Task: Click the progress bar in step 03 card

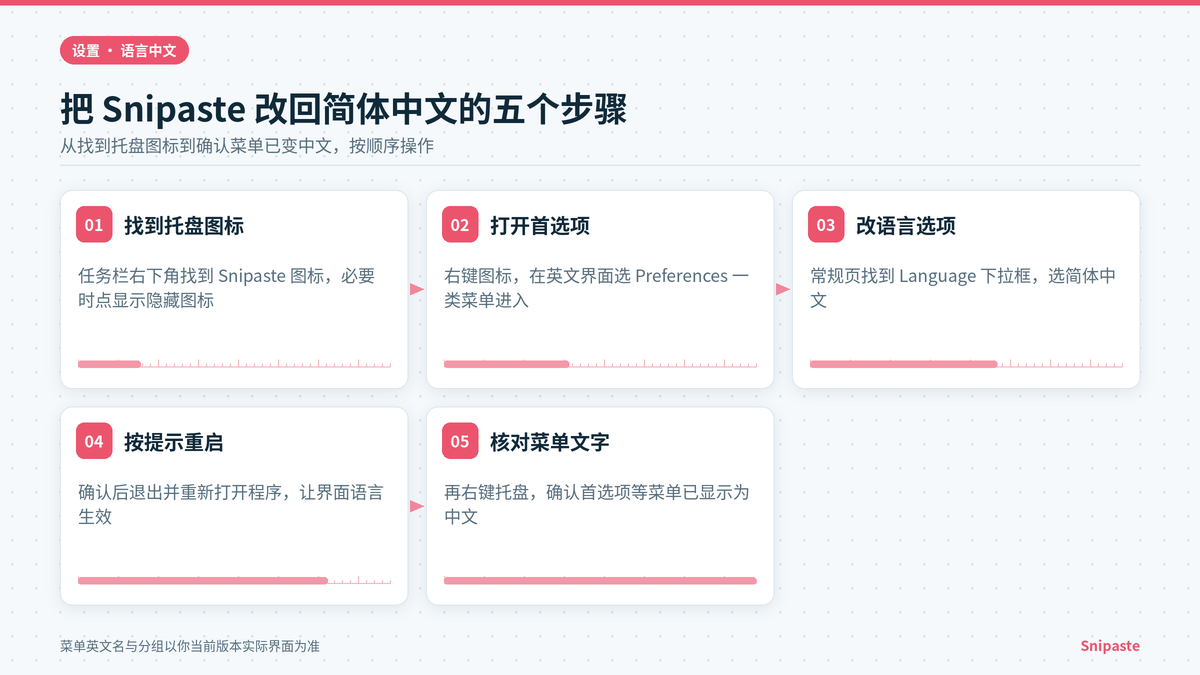Action: (966, 364)
